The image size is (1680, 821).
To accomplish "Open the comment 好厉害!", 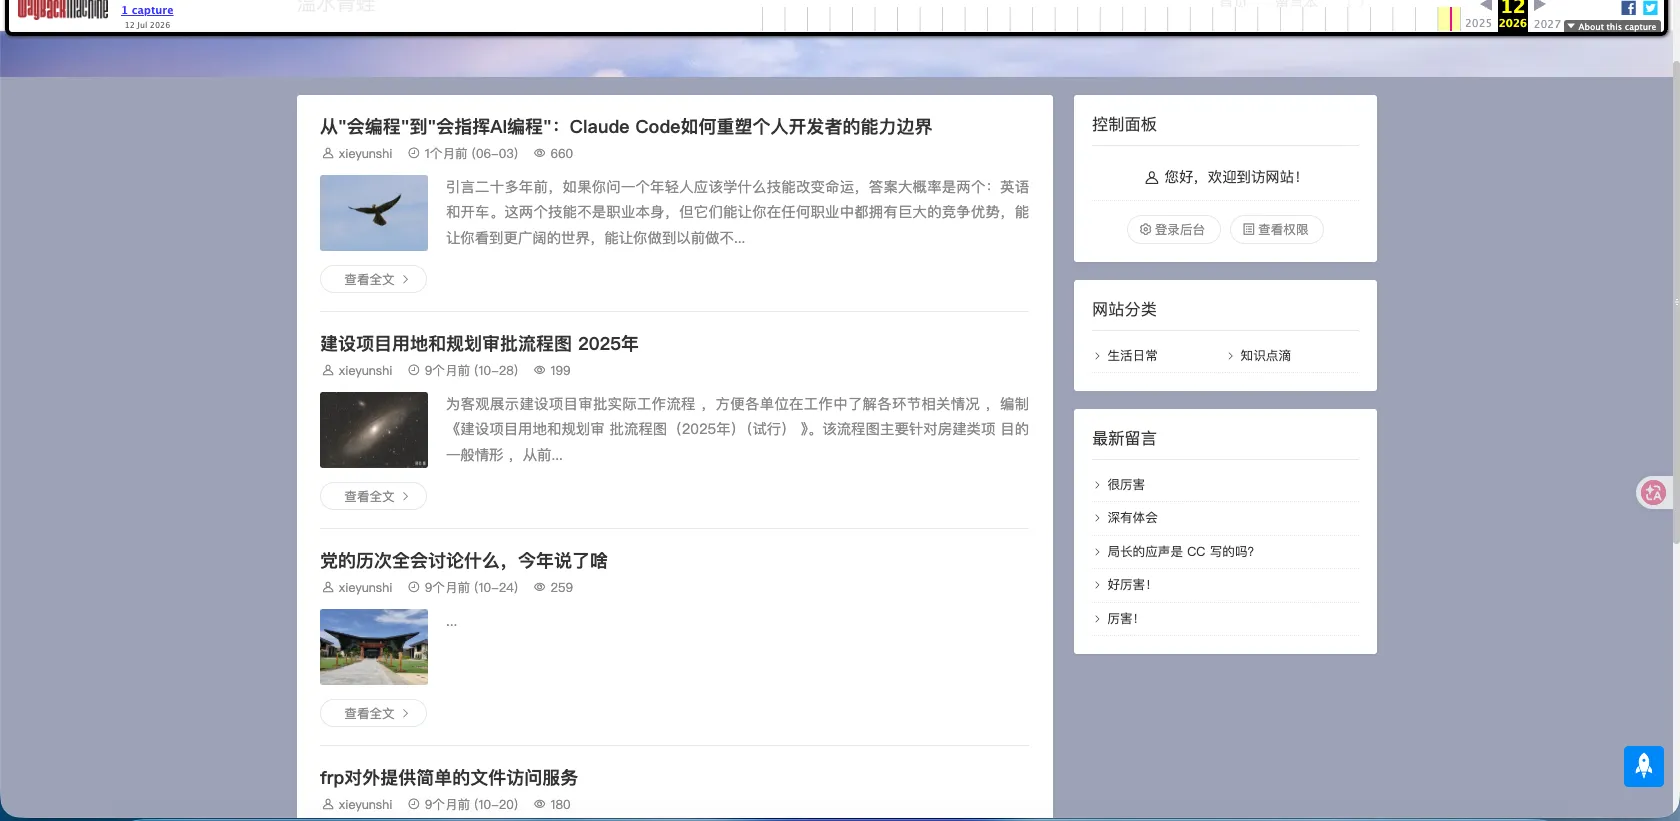I will 1129,585.
